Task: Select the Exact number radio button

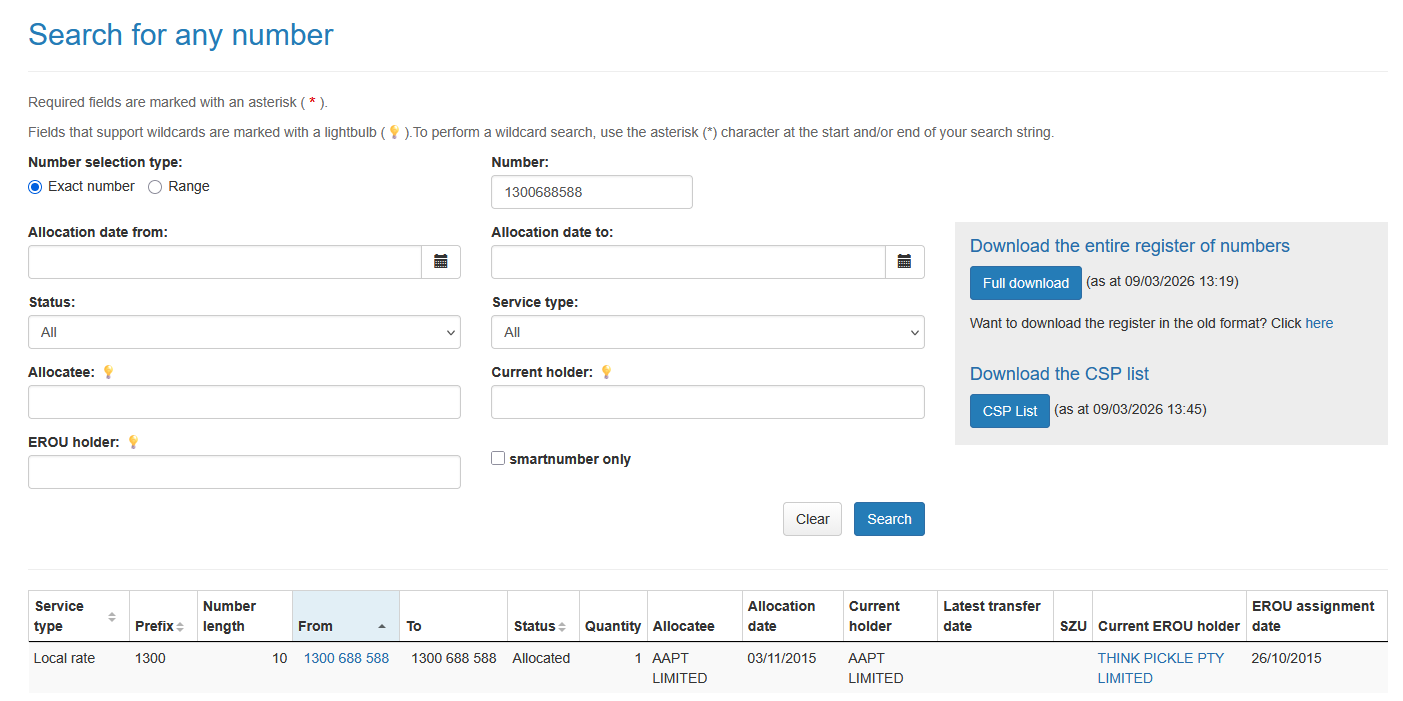Action: [x=35, y=187]
